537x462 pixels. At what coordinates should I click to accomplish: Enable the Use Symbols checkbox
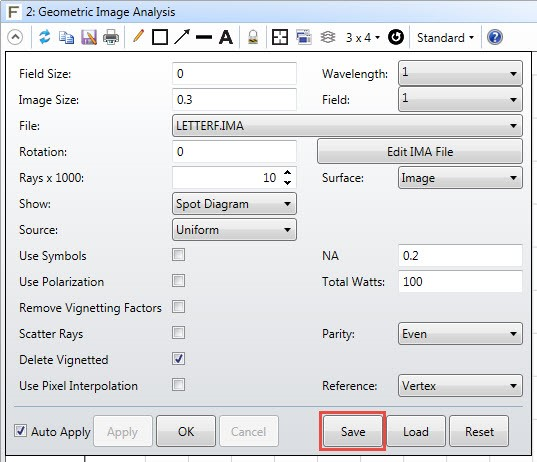(178, 255)
